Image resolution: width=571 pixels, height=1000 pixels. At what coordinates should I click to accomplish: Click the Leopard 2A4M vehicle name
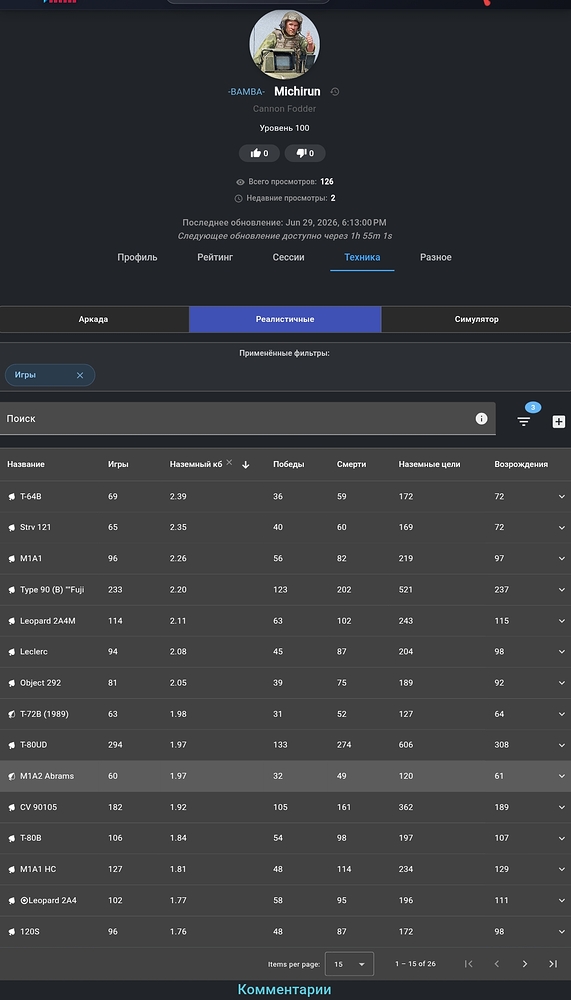pyautogui.click(x=48, y=621)
